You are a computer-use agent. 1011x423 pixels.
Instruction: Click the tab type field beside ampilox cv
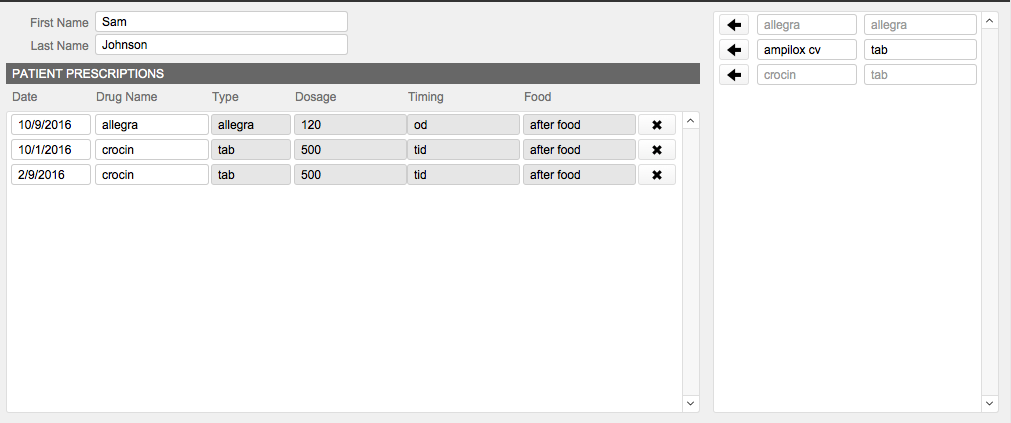tap(919, 50)
